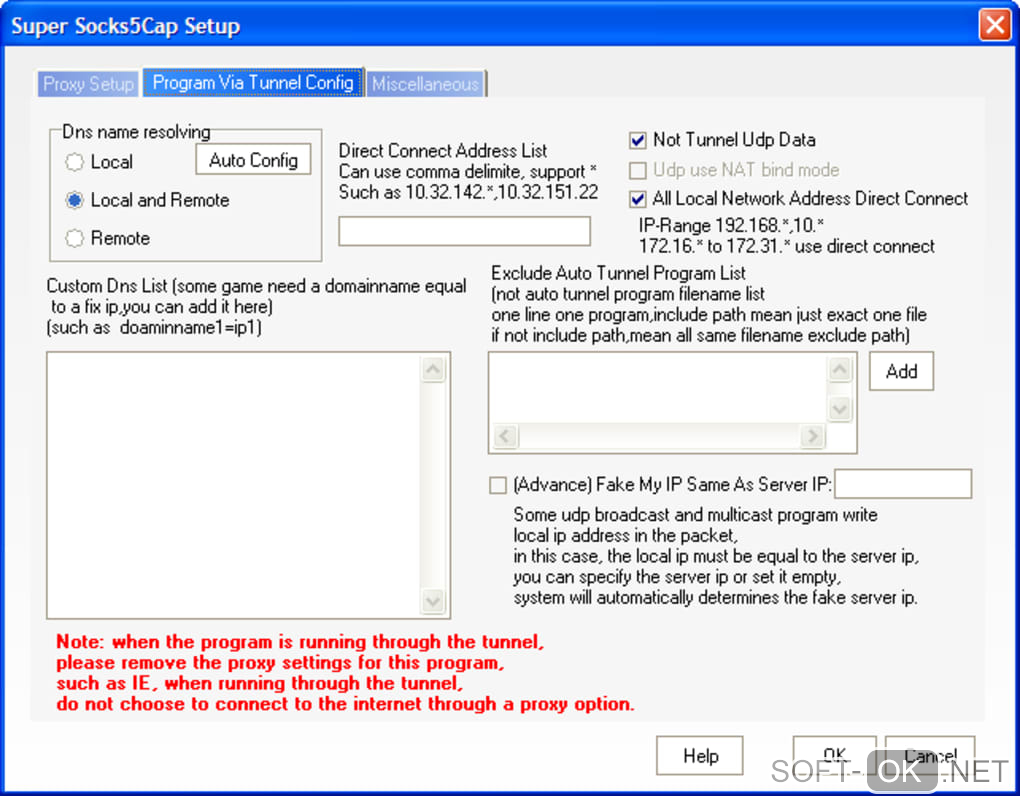Click the Custom Dns List scroll down arrow

tap(433, 600)
